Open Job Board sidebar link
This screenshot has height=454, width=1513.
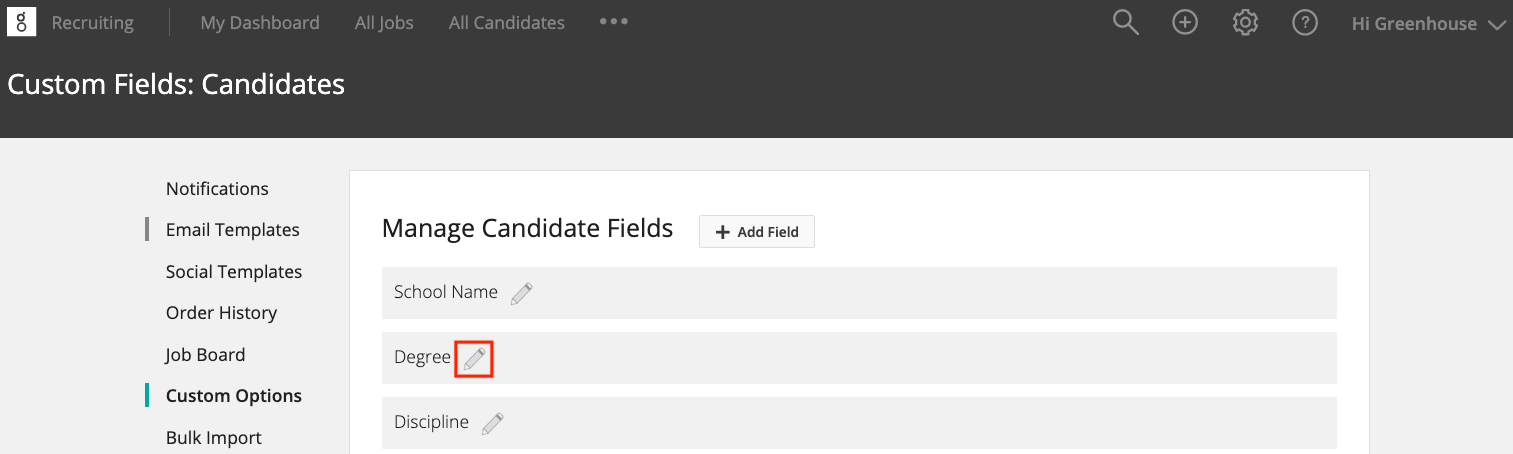coord(205,355)
